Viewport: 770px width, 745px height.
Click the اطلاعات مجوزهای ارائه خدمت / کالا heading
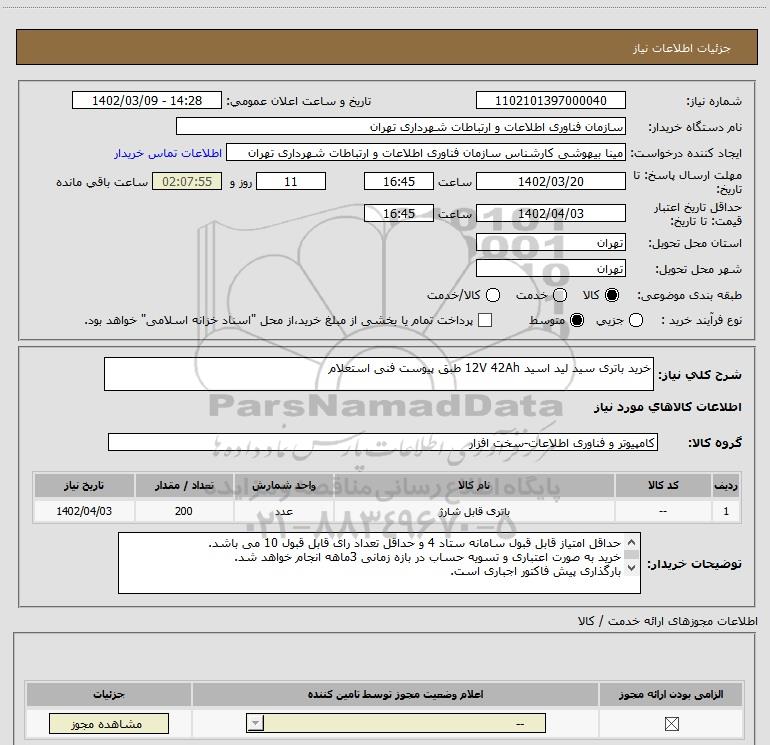pyautogui.click(x=667, y=621)
